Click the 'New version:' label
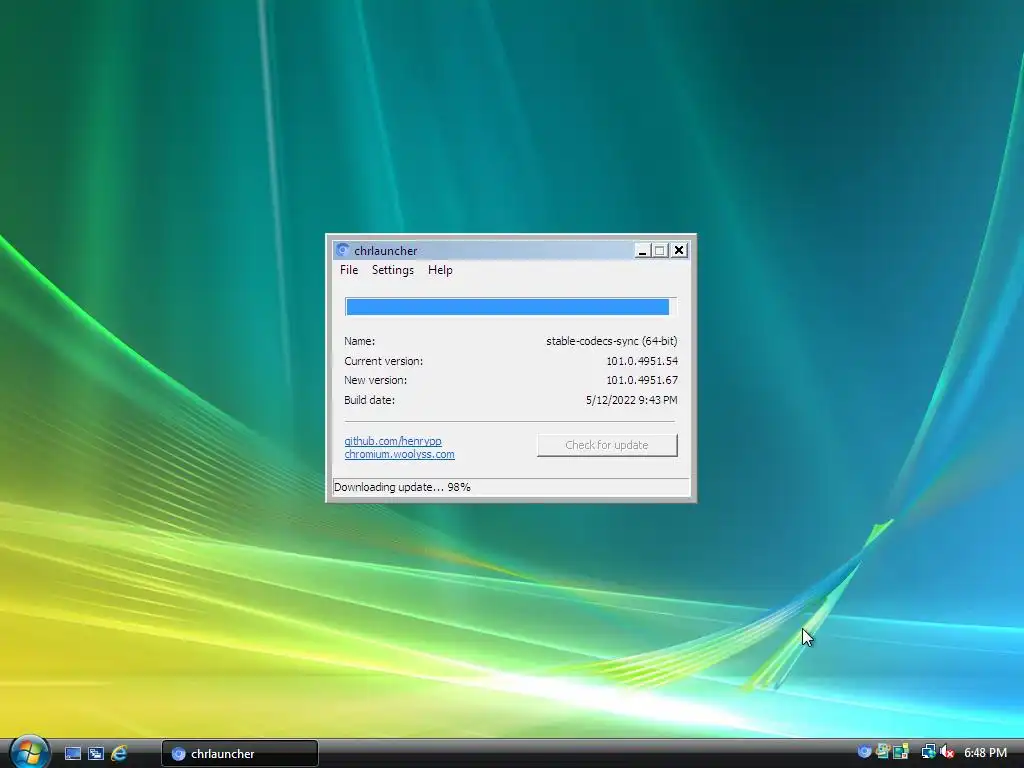 click(376, 380)
